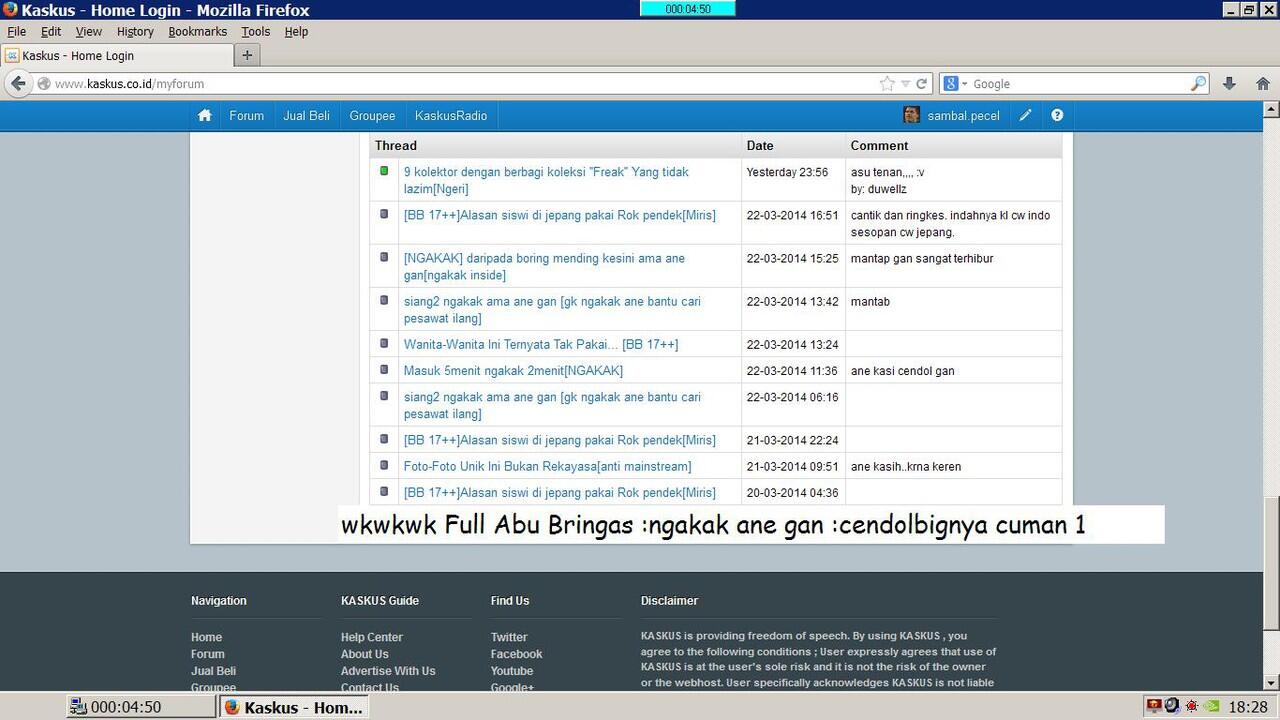This screenshot has width=1280, height=720.
Task: Click the comment 'ane kasi cendol gan'
Action: 902,370
